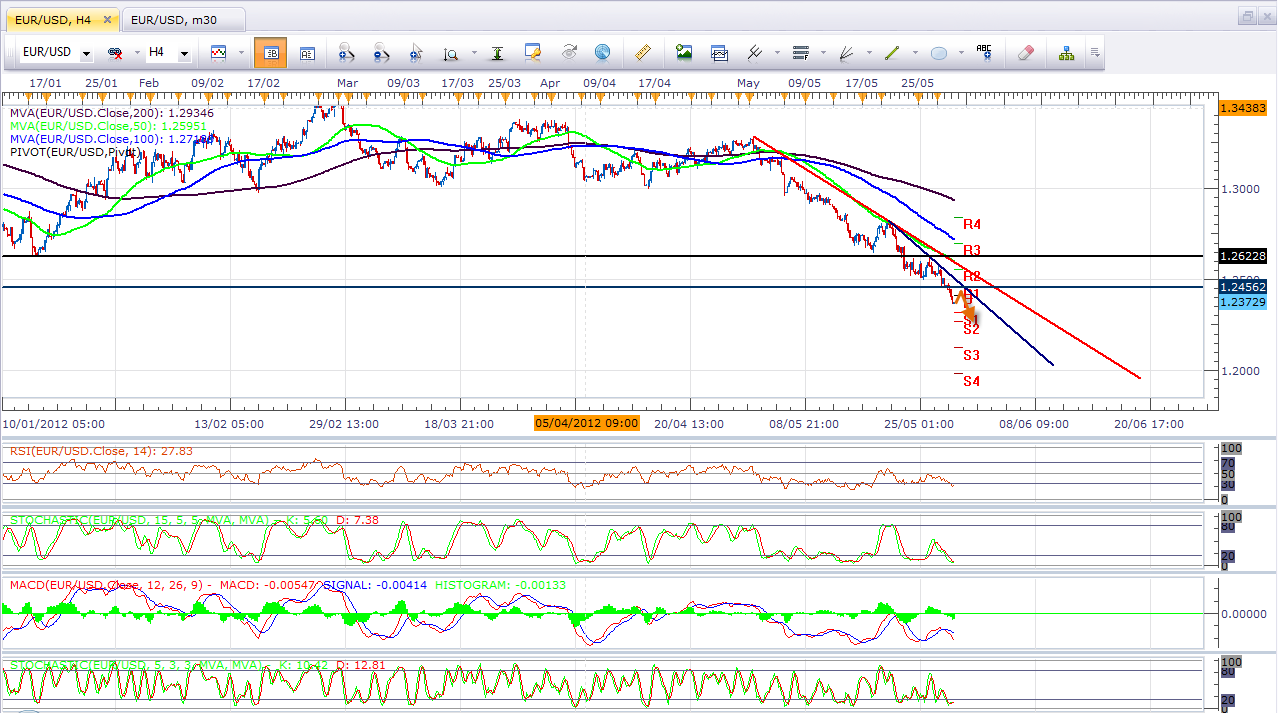
Task: Switch to the EUR/USD, m30 tab
Action: pos(186,19)
